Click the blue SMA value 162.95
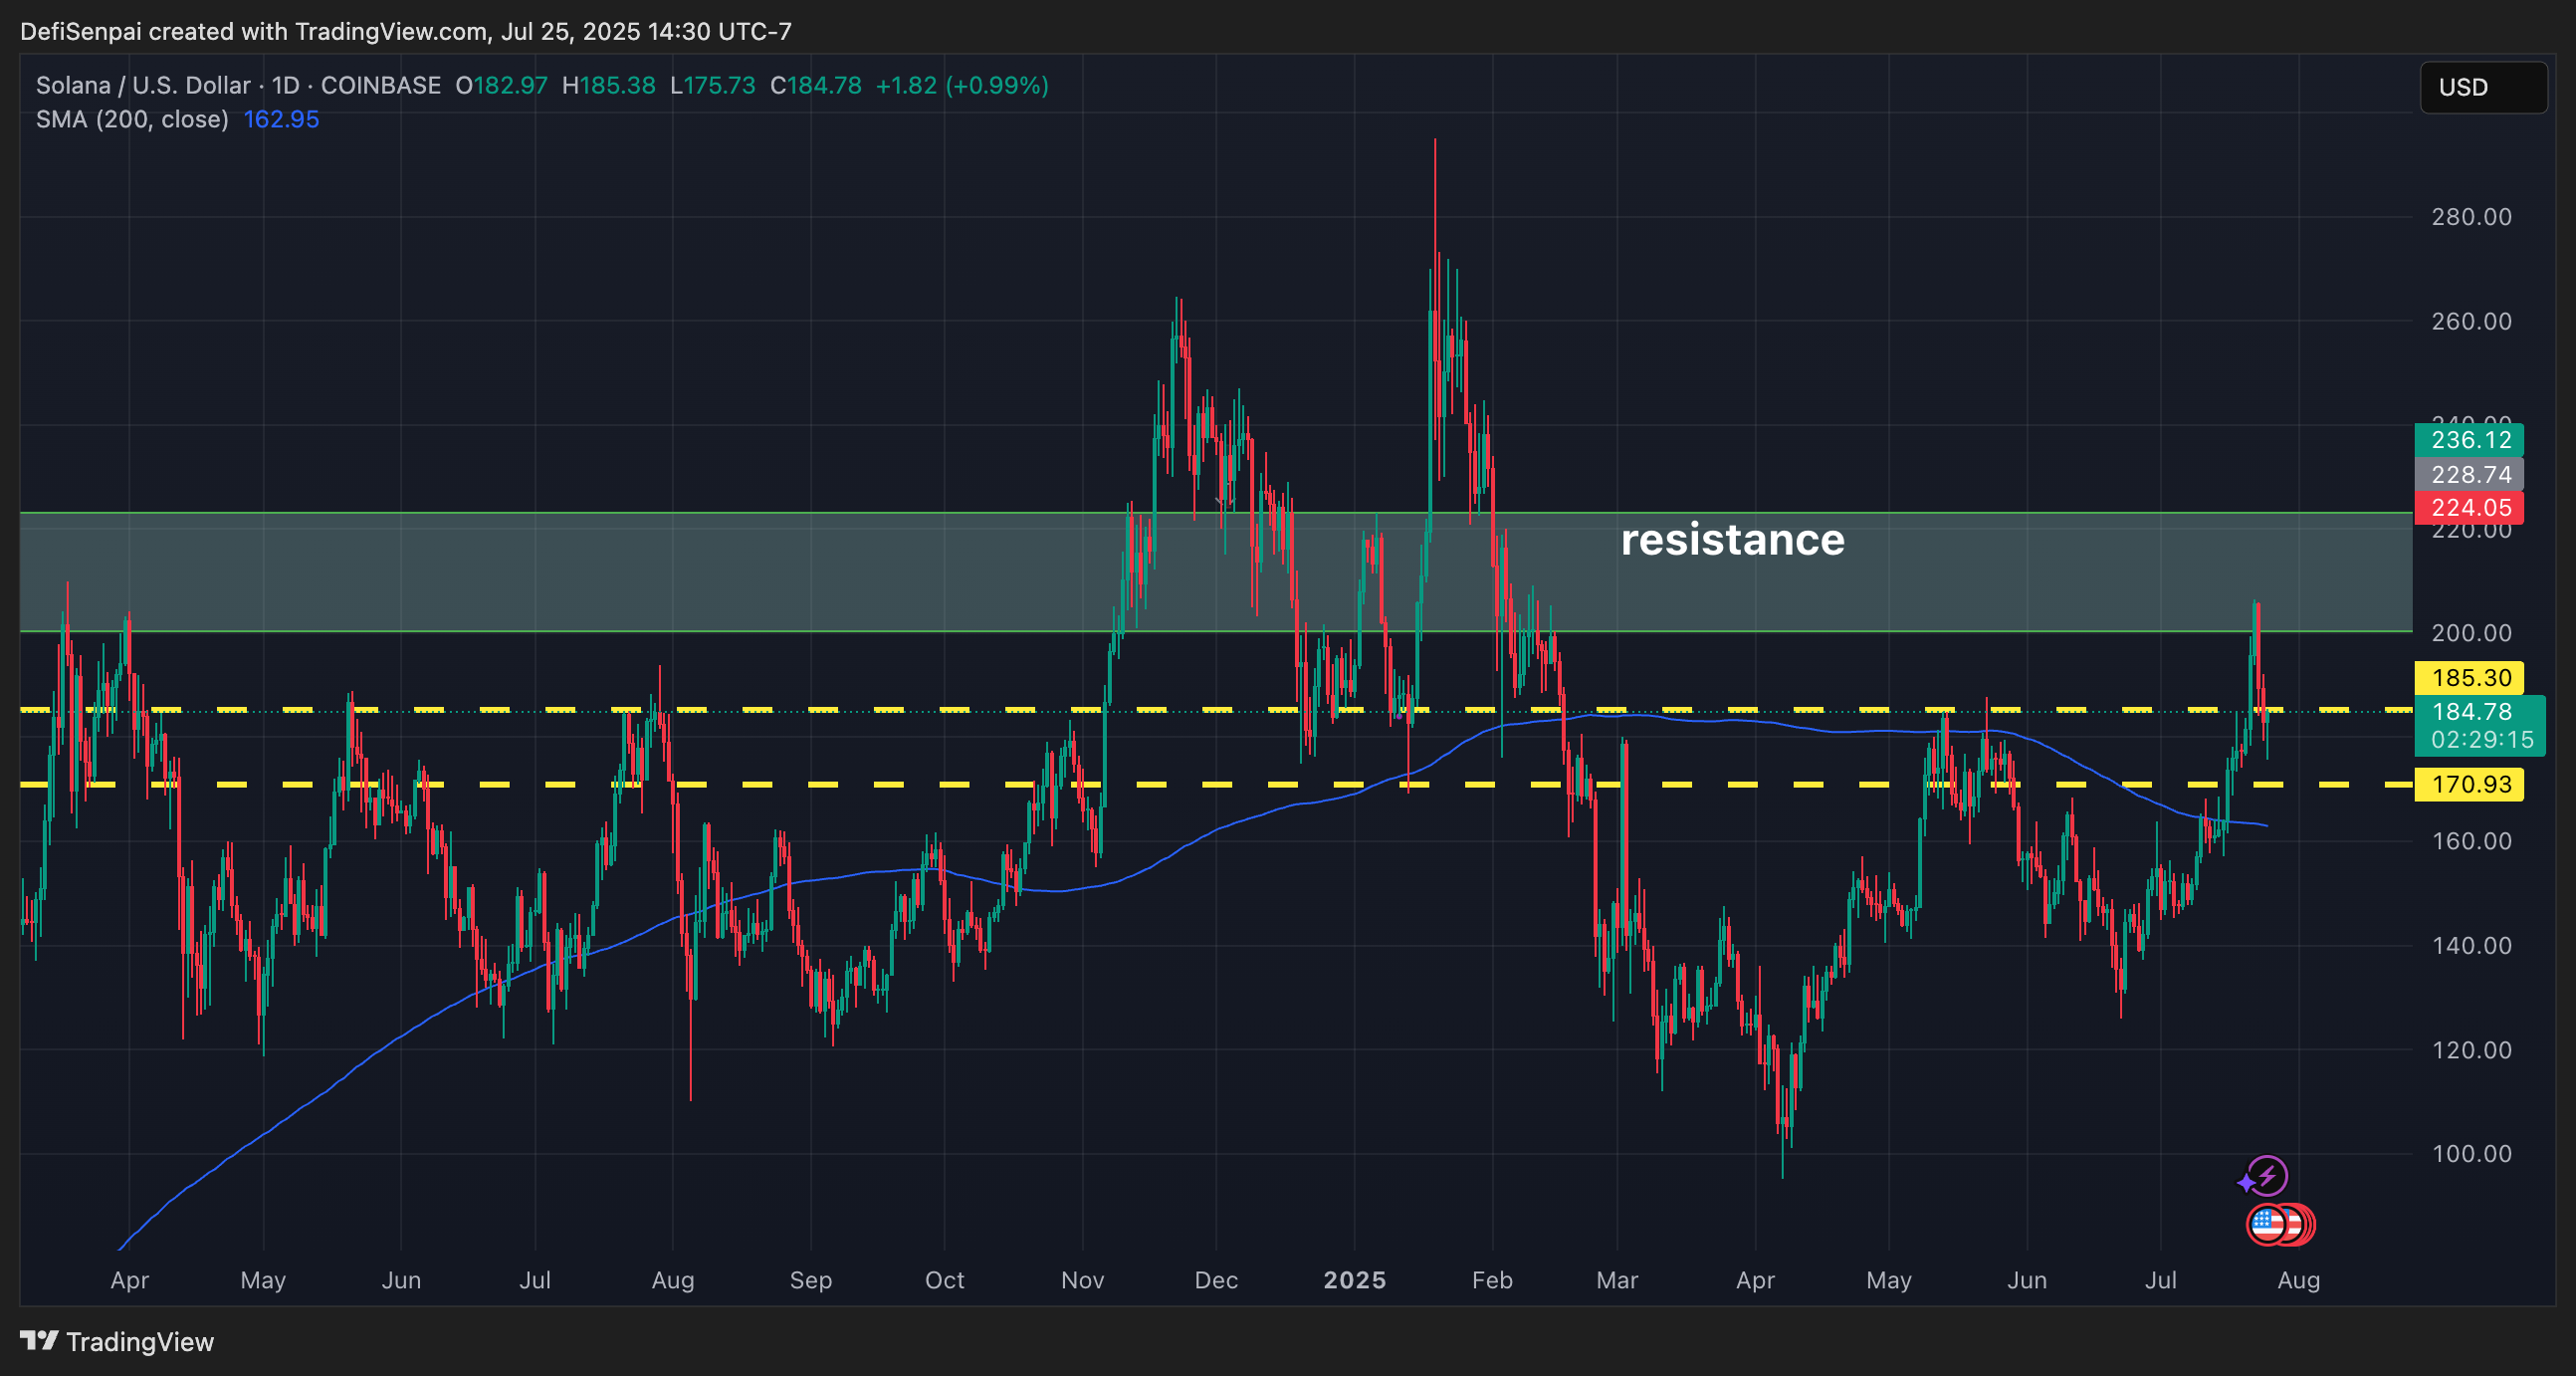Viewport: 2576px width, 1376px height. [281, 119]
